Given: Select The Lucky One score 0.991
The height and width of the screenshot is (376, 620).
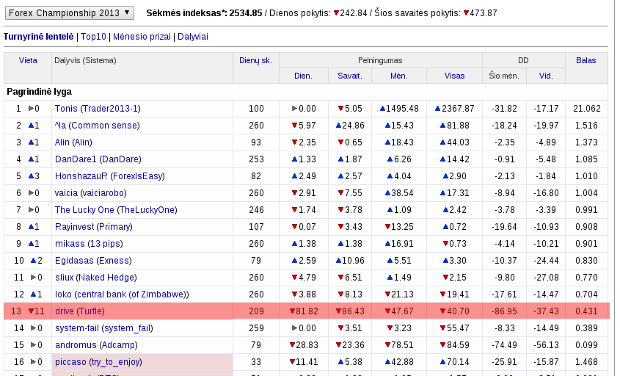Looking at the screenshot, I should 586,210.
